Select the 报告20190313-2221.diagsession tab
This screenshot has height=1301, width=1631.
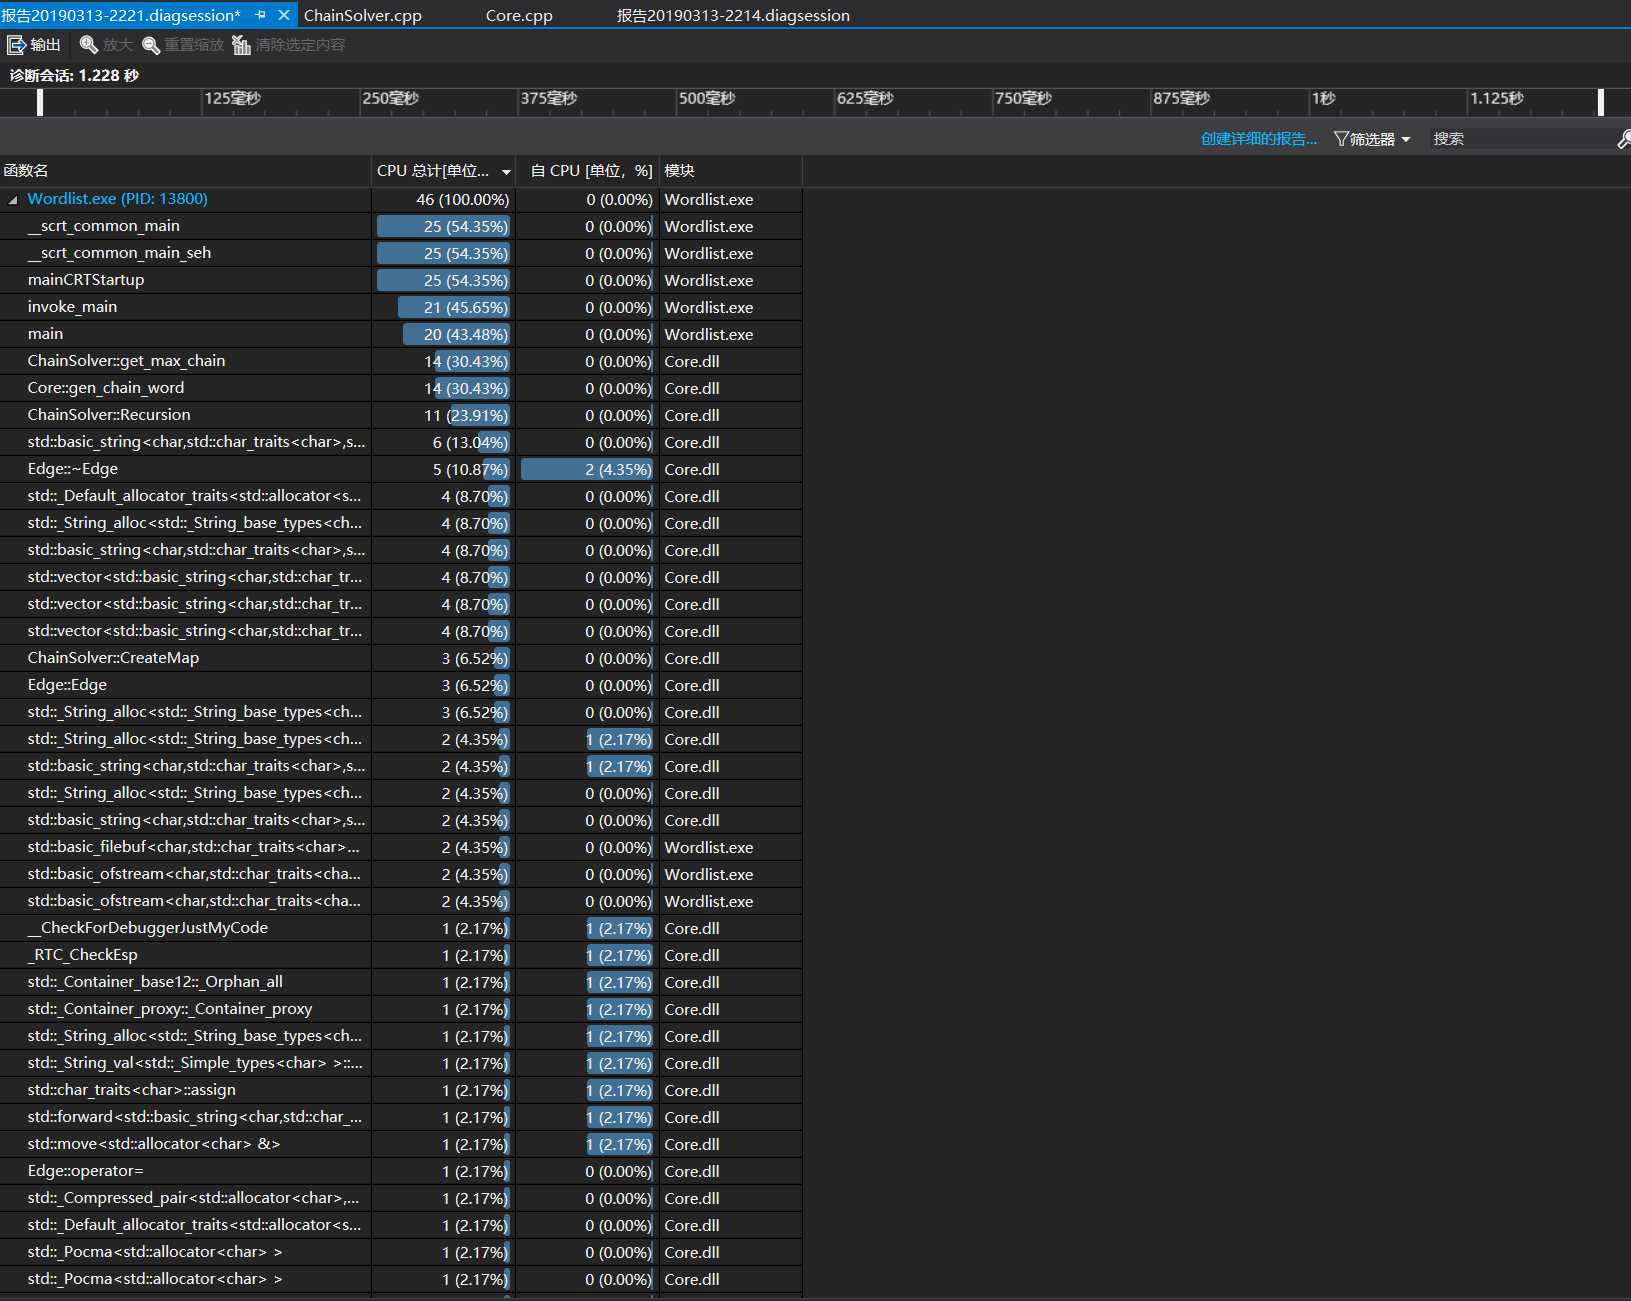pos(121,15)
